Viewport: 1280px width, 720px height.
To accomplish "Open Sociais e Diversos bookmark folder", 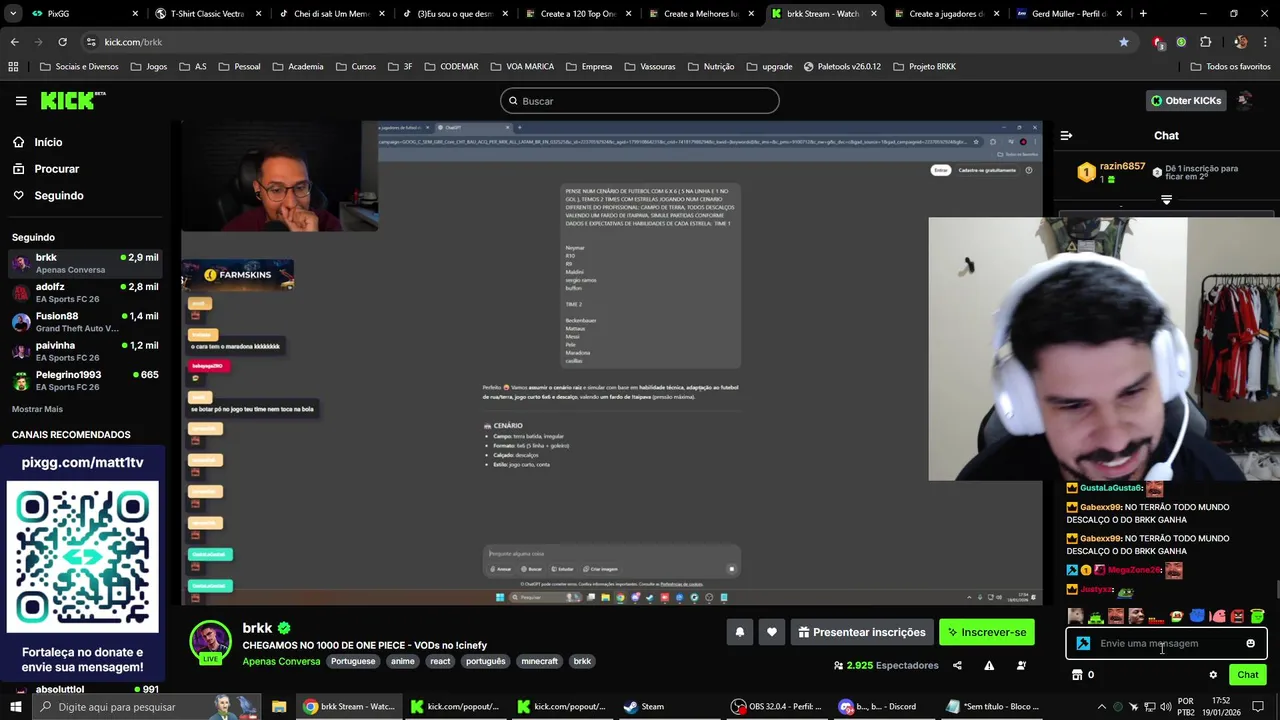I will (79, 67).
